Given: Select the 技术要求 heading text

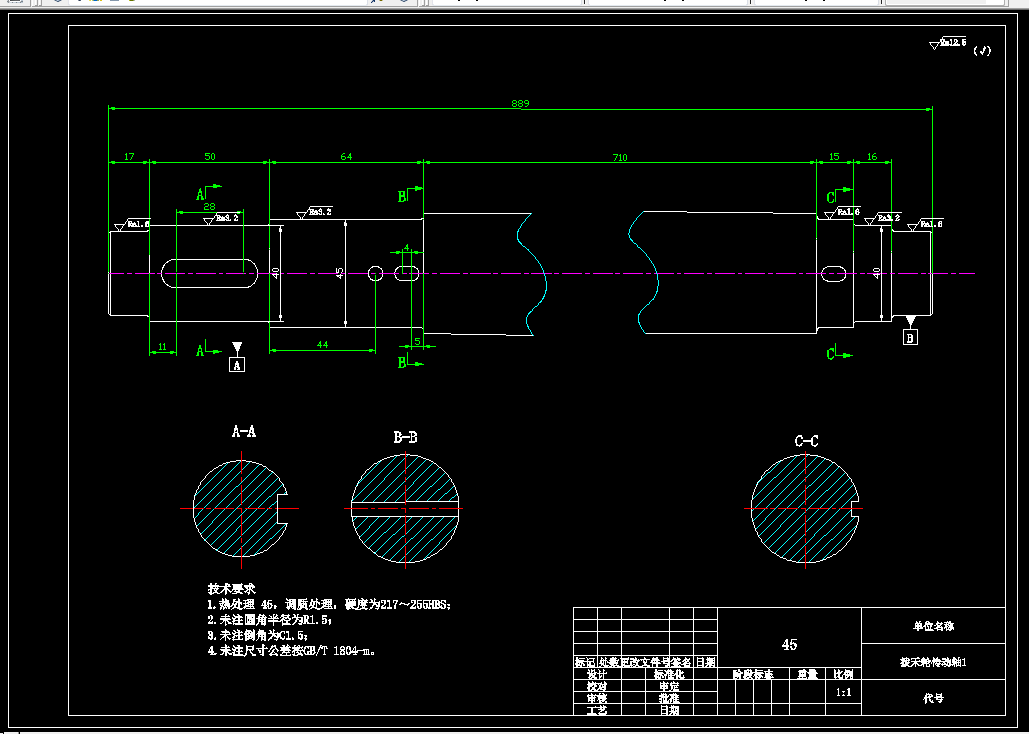Looking at the screenshot, I should point(232,589).
